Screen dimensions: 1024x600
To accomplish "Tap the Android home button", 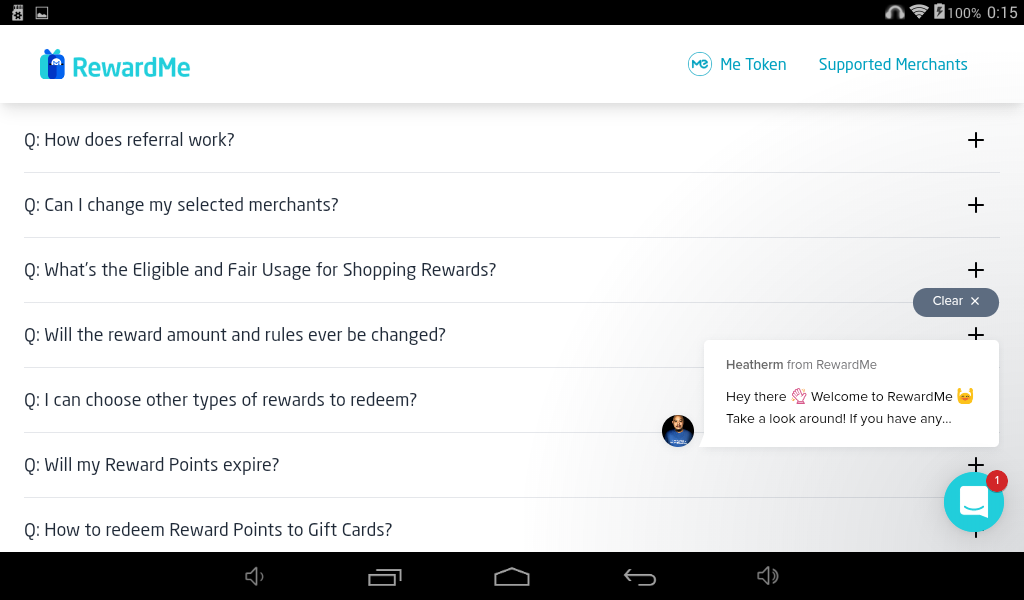I will click(512, 576).
